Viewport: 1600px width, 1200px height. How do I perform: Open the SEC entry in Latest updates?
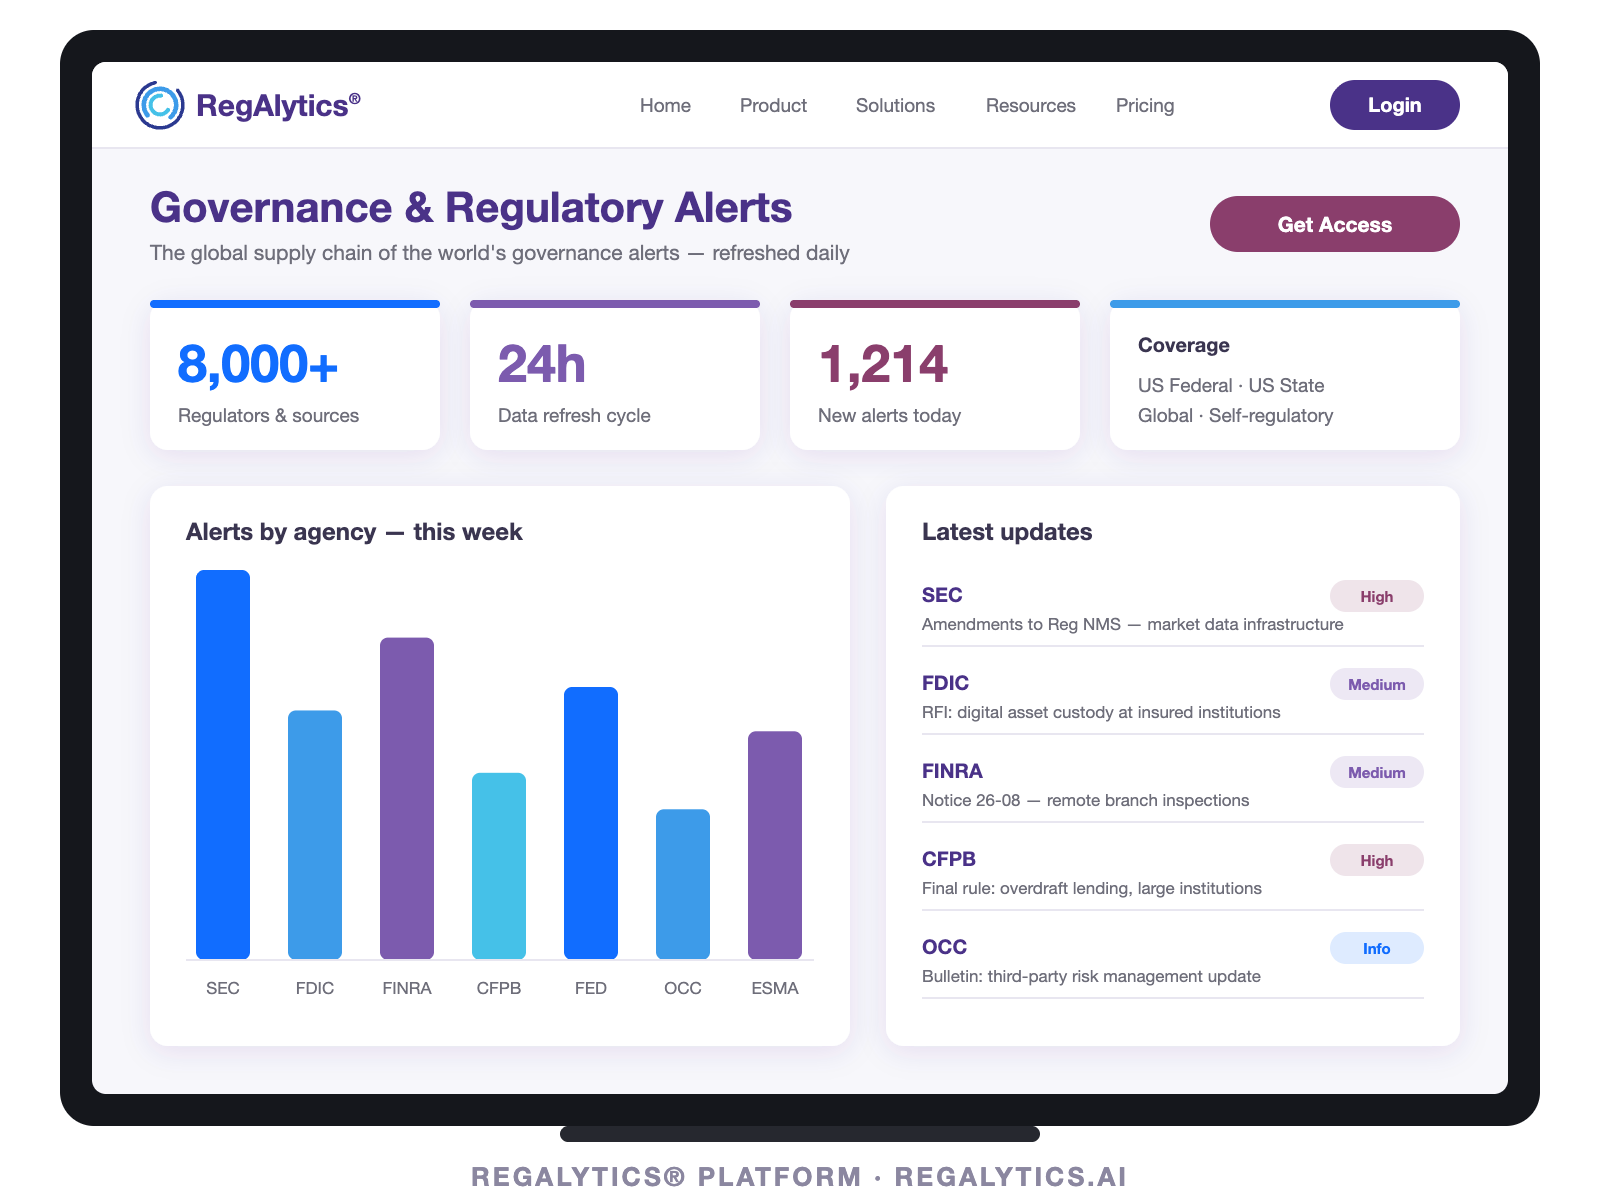click(x=1173, y=608)
